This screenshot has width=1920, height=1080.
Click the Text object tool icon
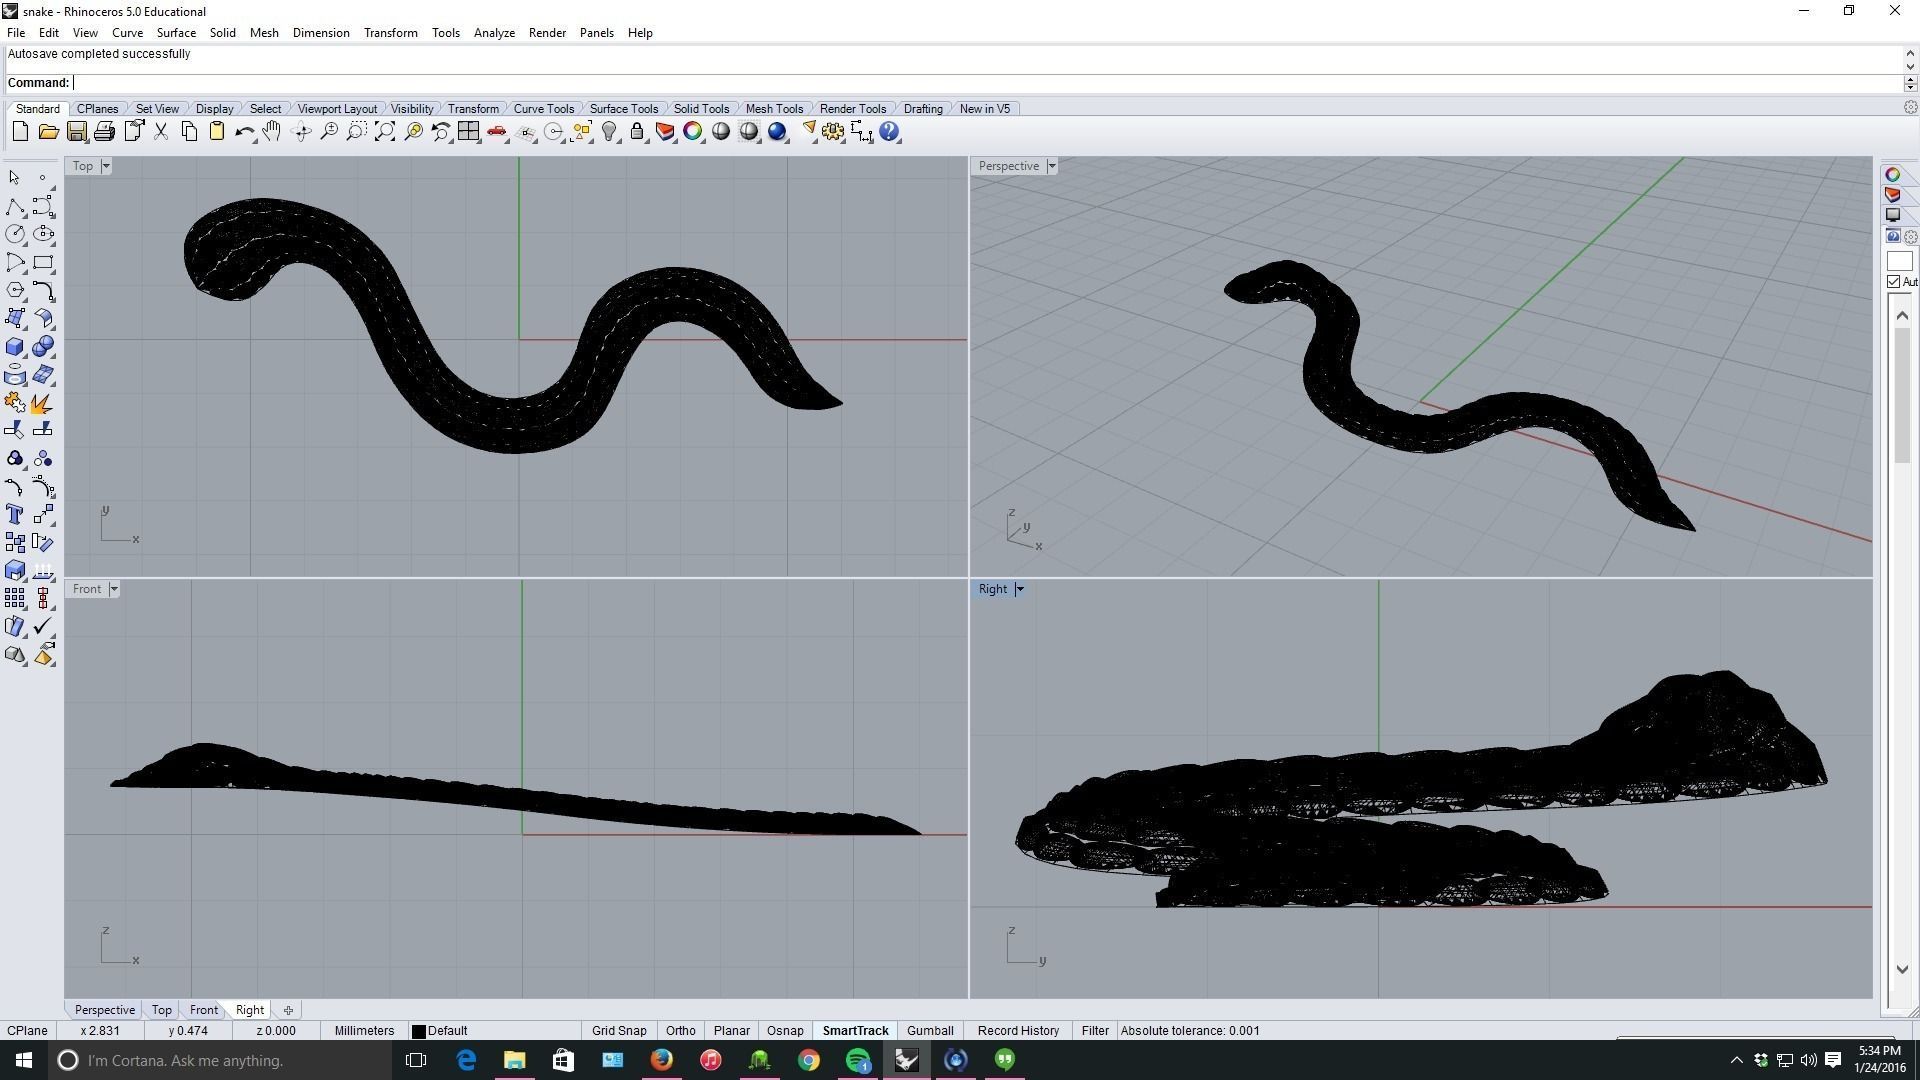(15, 514)
